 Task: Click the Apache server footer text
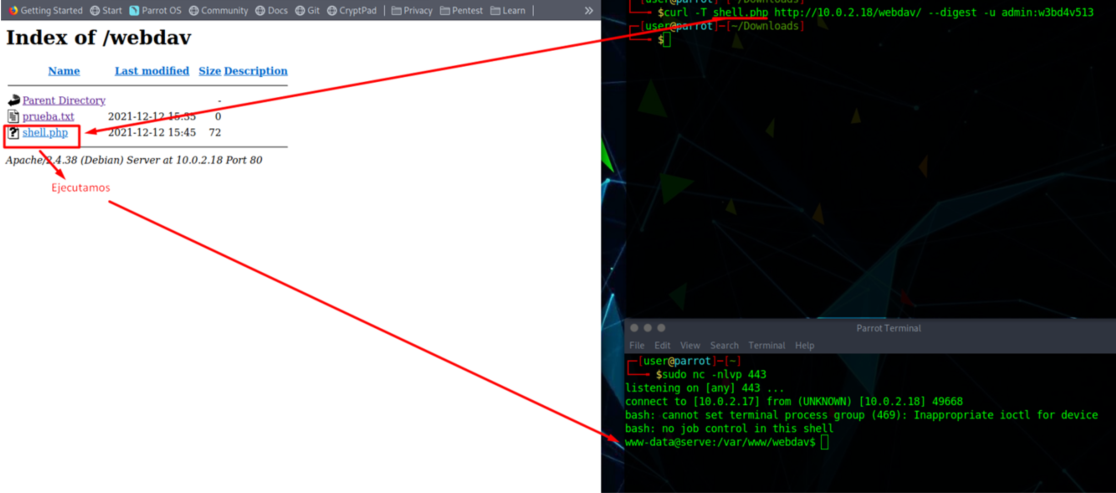coord(134,160)
